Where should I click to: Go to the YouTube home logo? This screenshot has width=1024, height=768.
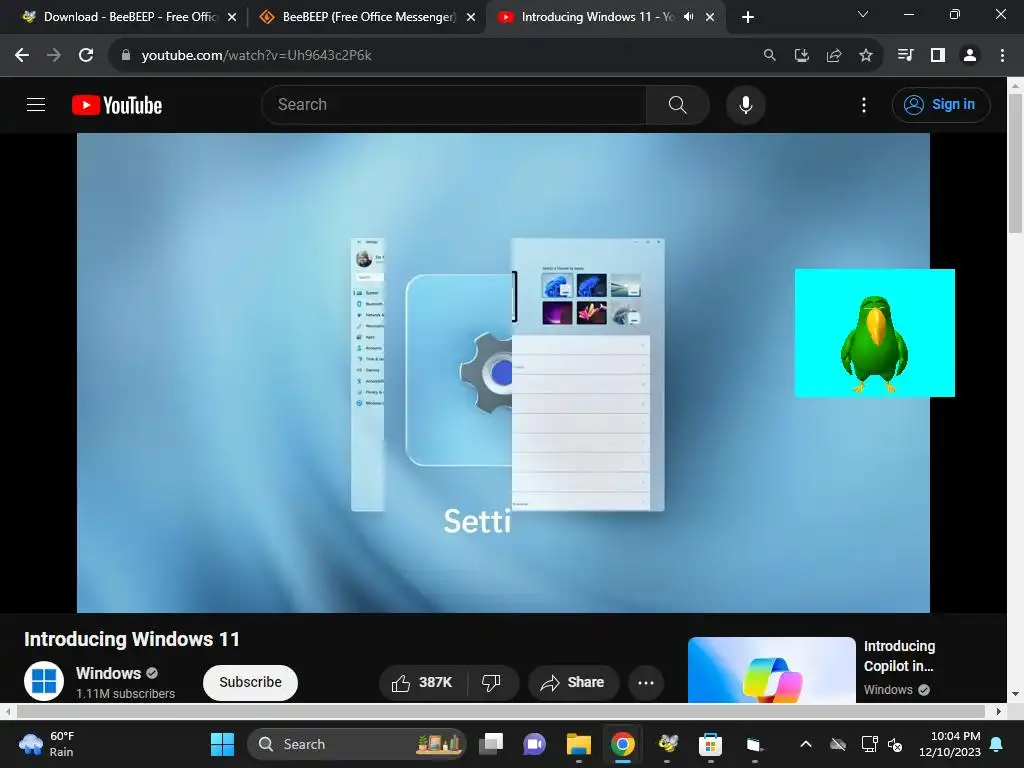[x=117, y=105]
